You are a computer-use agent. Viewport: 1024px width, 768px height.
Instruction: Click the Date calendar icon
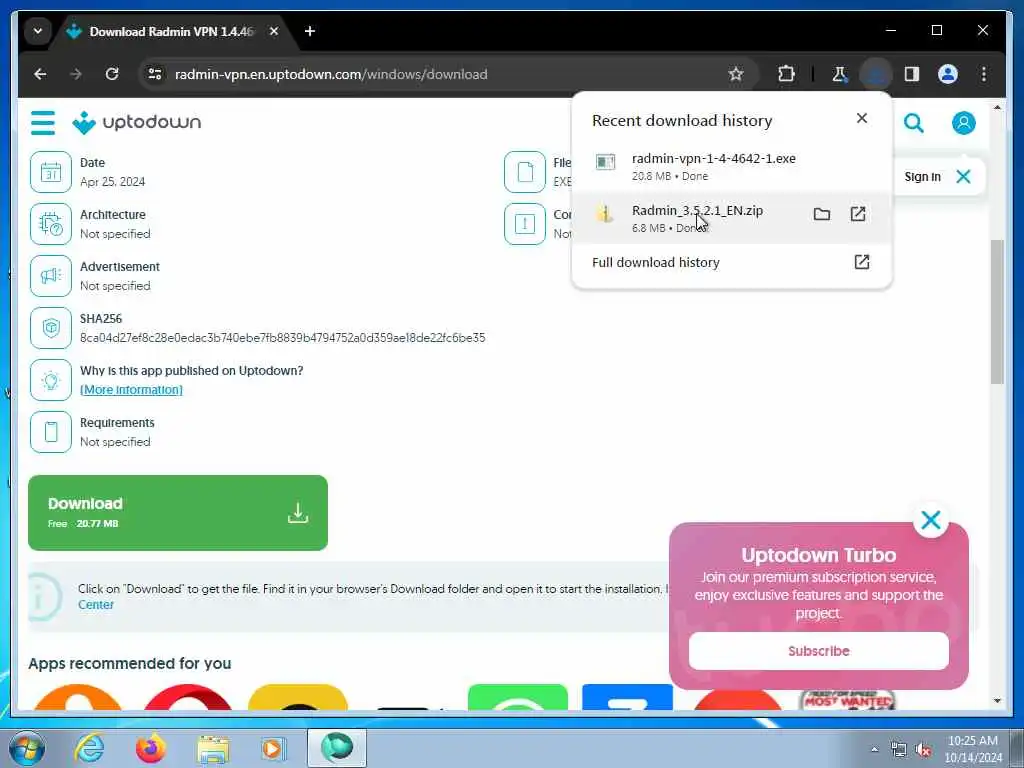click(51, 172)
